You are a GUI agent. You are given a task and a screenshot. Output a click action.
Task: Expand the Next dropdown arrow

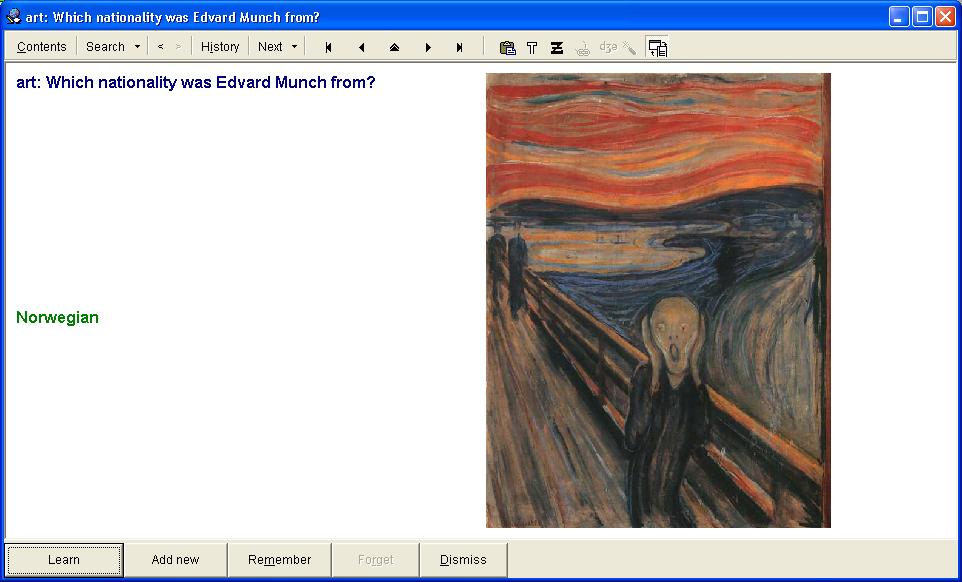pyautogui.click(x=294, y=47)
